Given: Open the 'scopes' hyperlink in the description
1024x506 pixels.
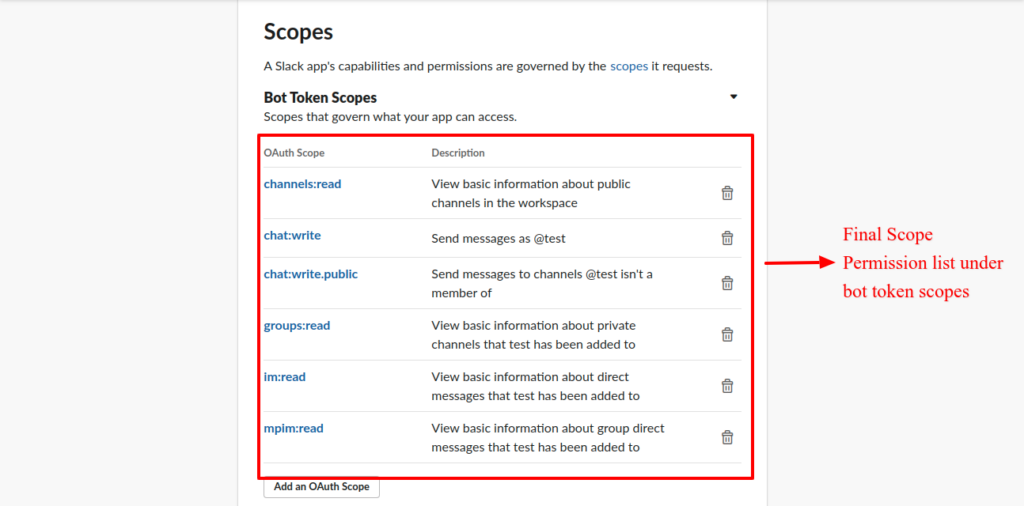Looking at the screenshot, I should tap(629, 66).
